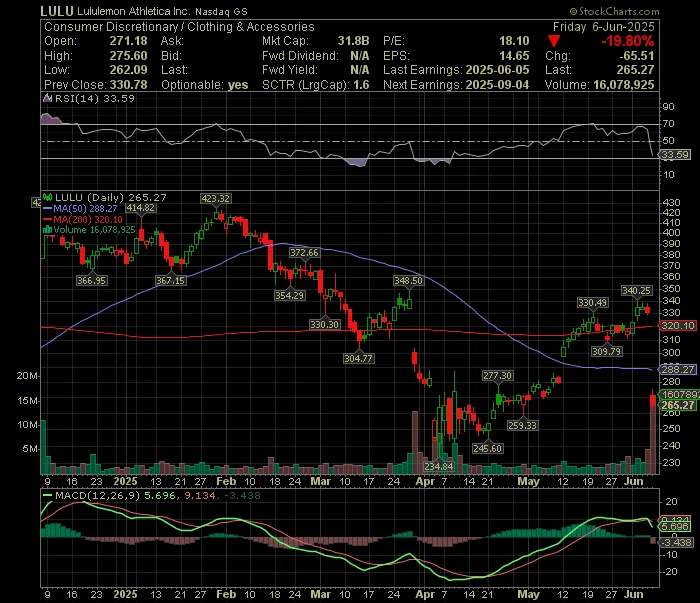Viewport: 700px width, 603px height.
Task: Click the SCTR (LrgCap) value 1.6
Action: (361, 85)
